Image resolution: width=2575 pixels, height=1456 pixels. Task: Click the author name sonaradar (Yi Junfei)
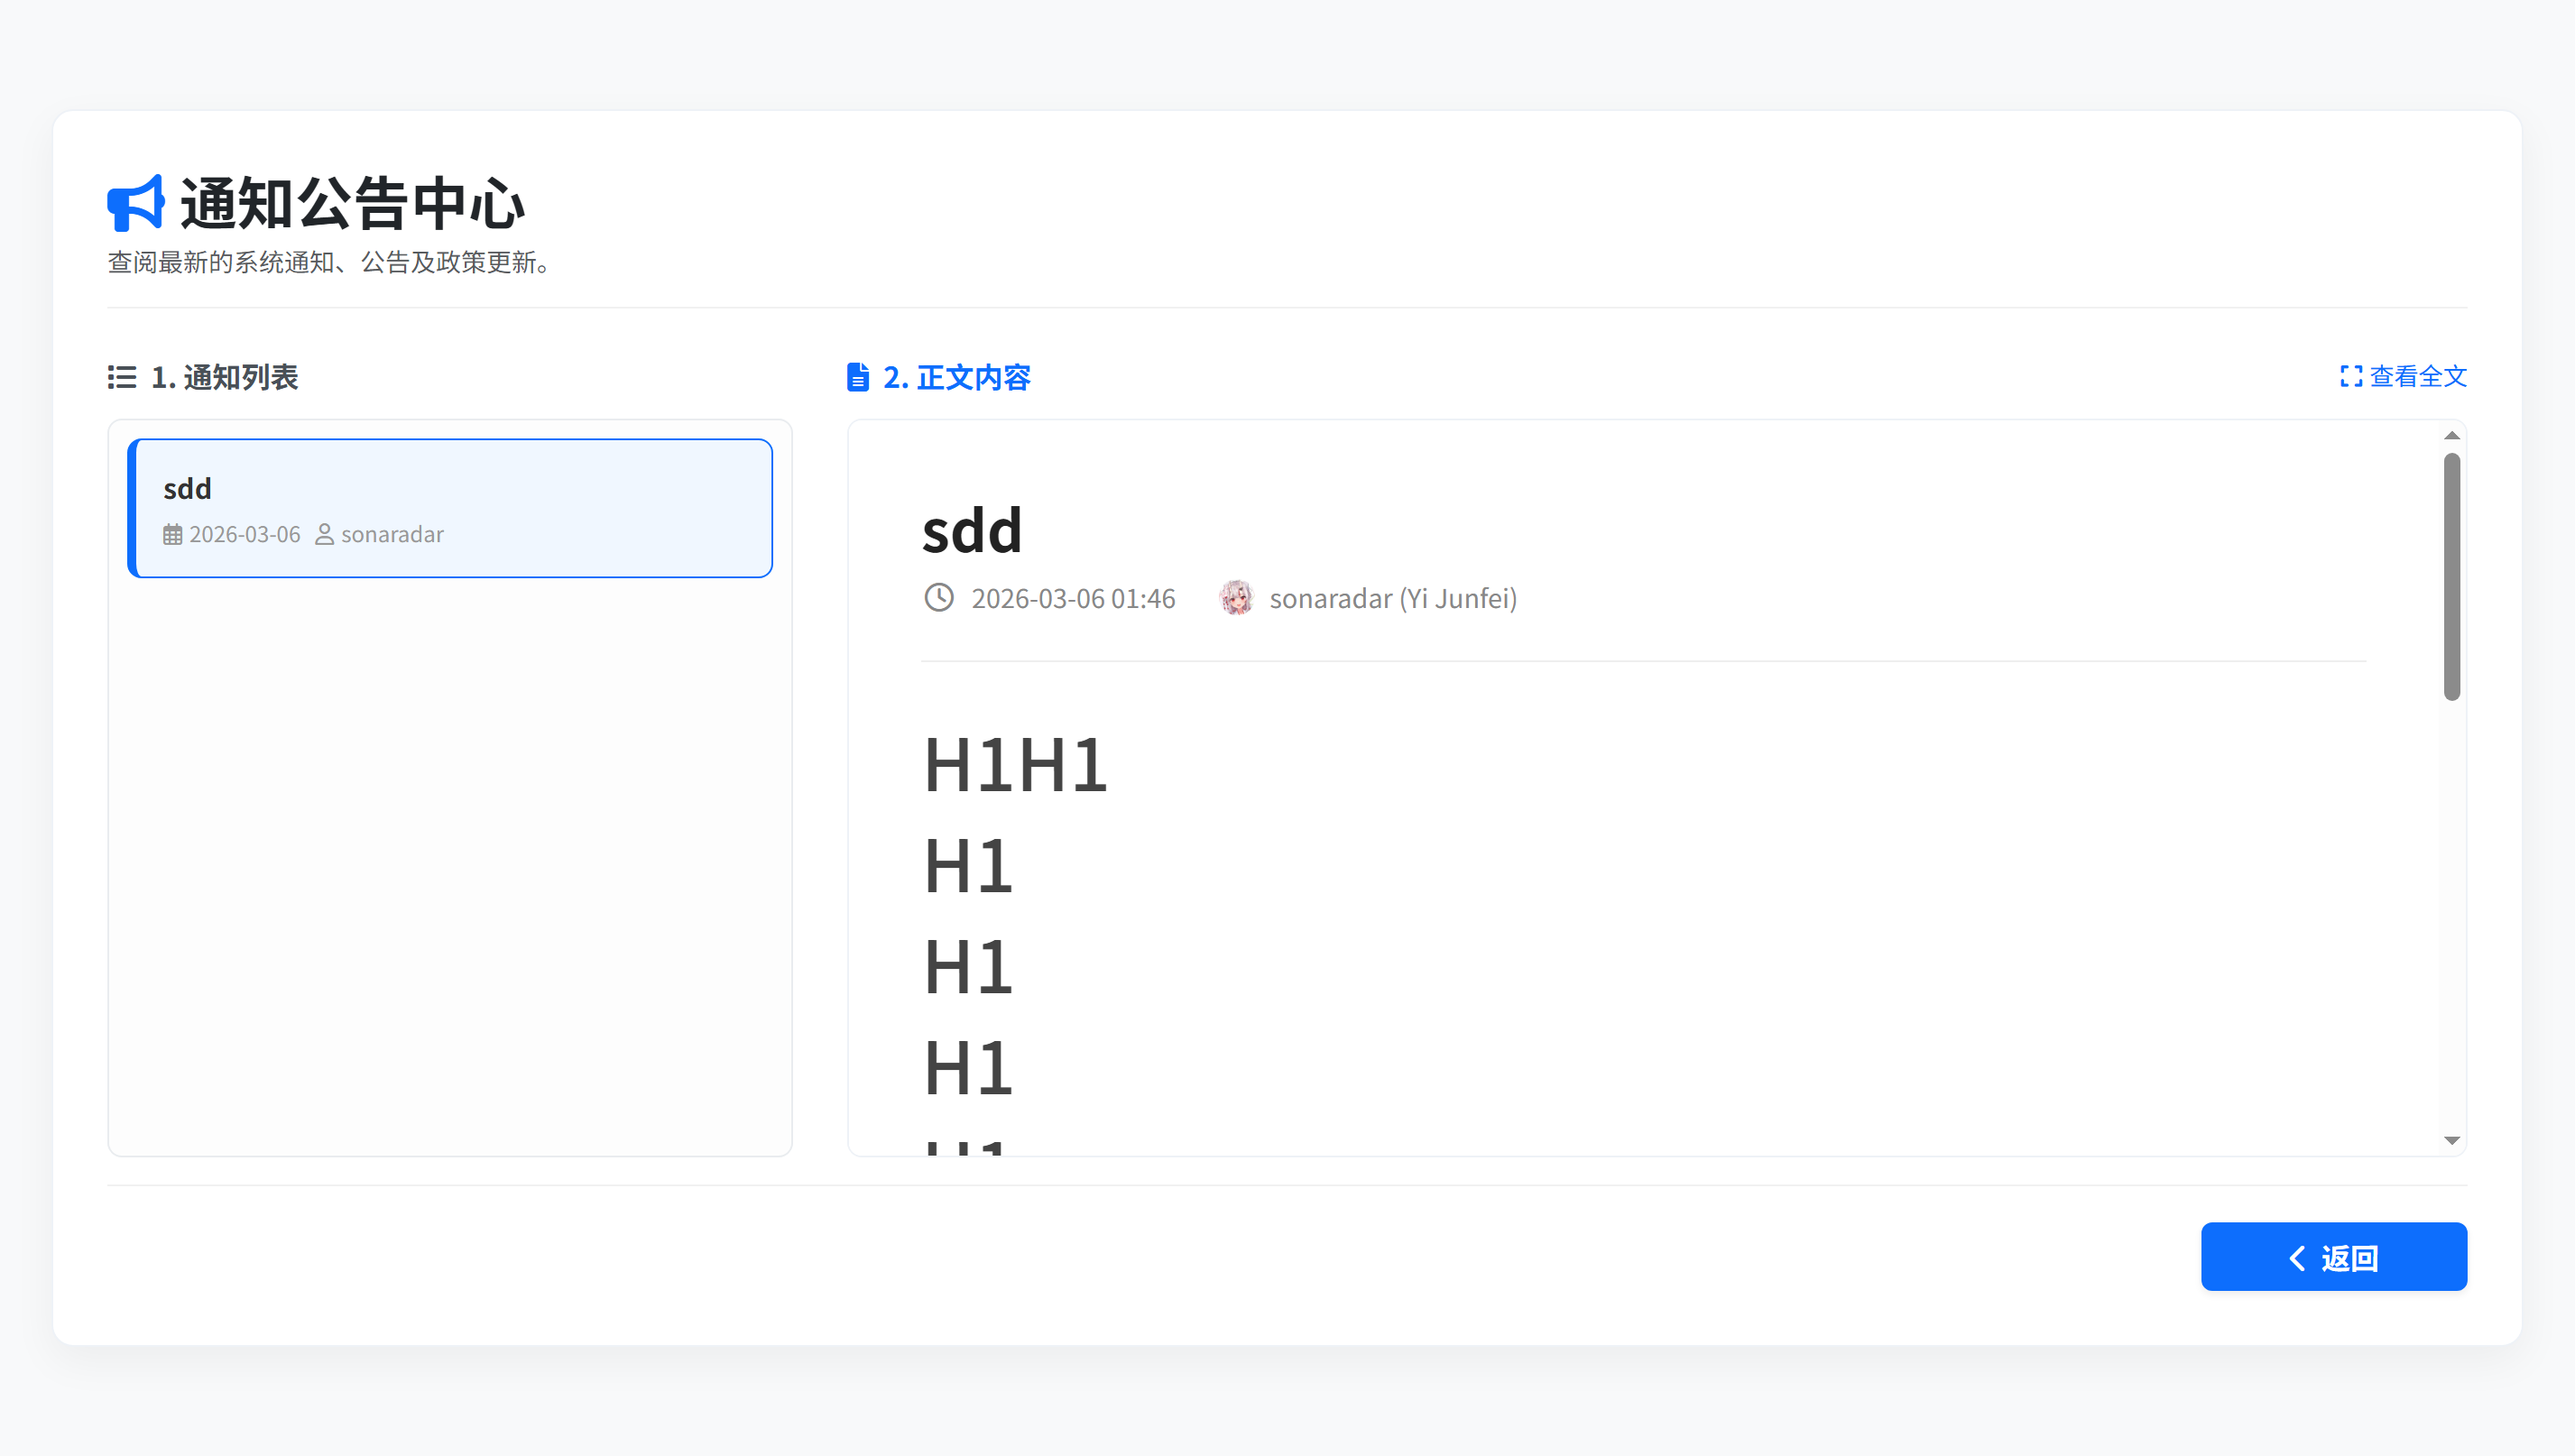tap(1393, 598)
